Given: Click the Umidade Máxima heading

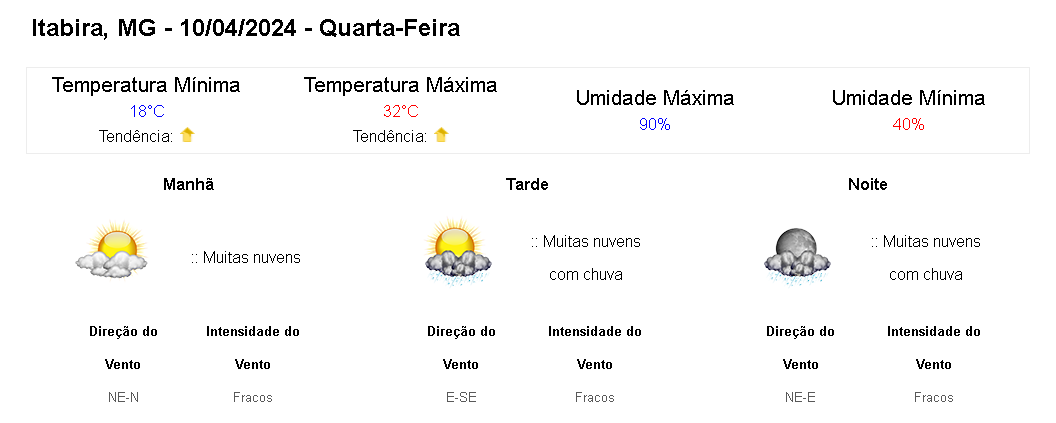Looking at the screenshot, I should [x=654, y=98].
